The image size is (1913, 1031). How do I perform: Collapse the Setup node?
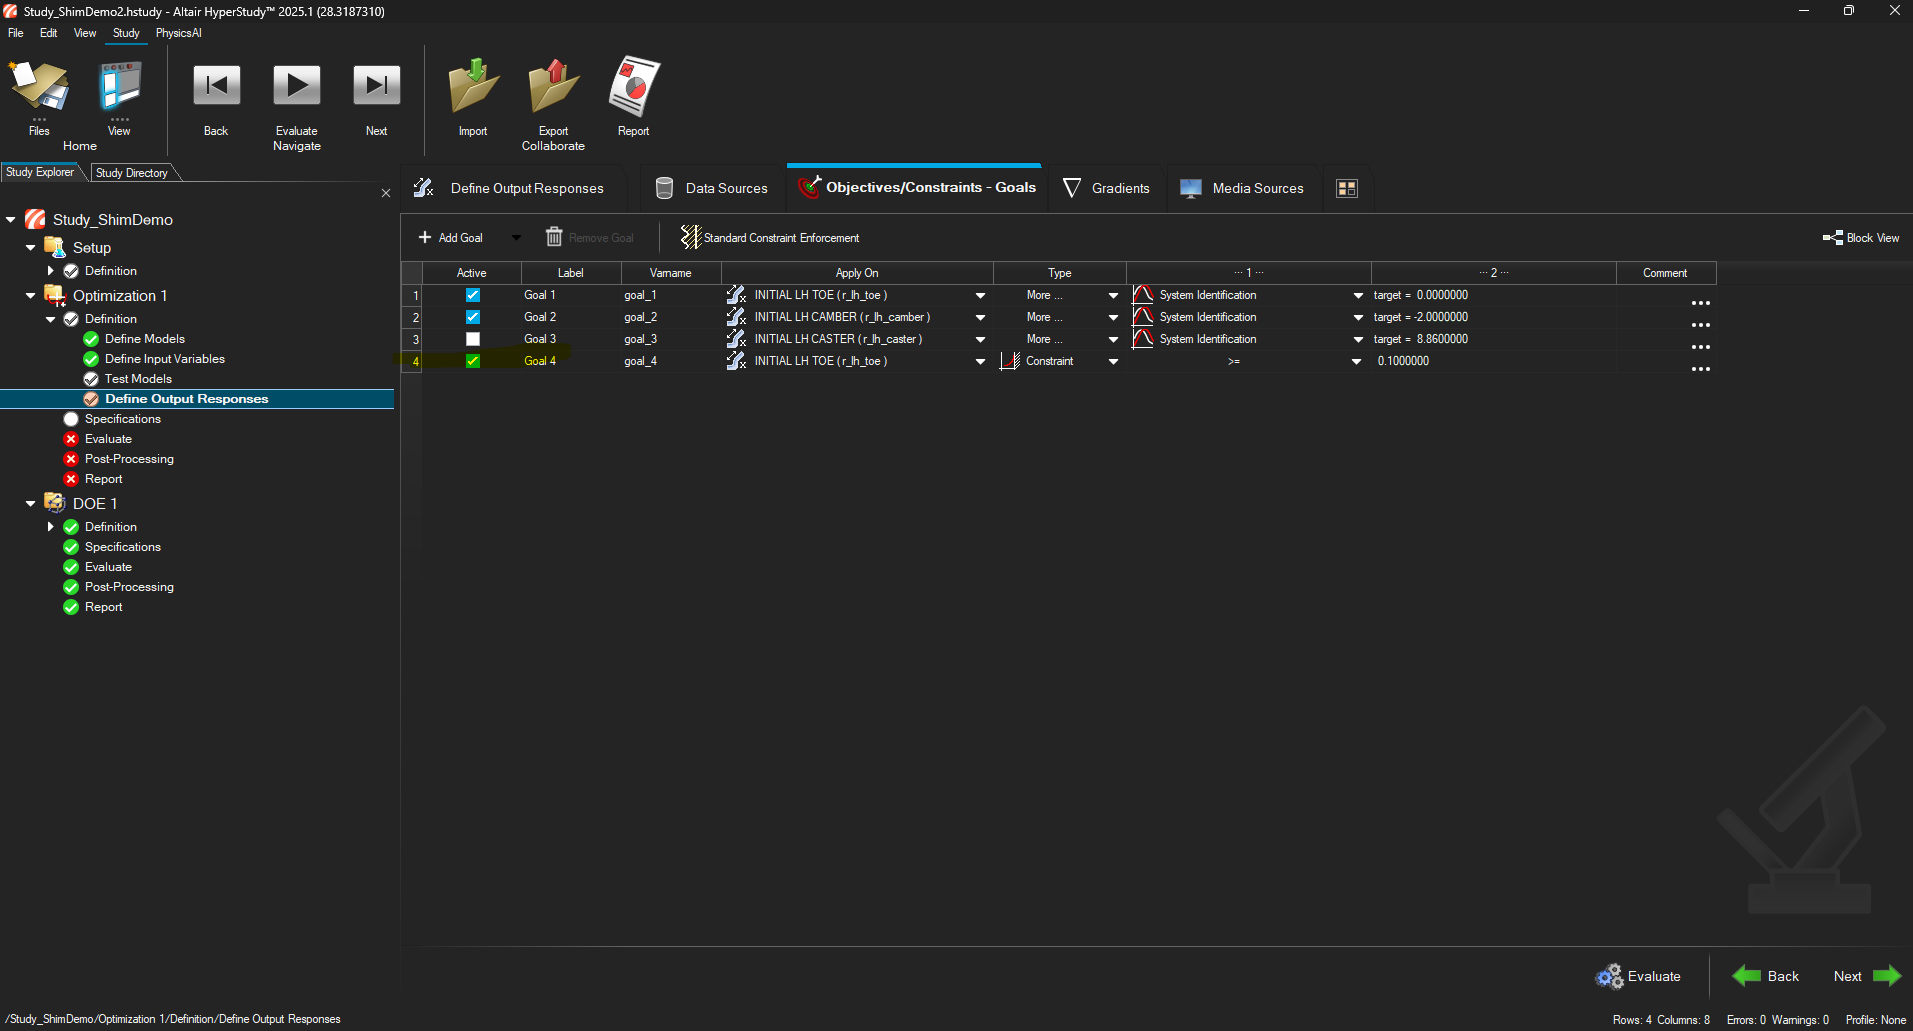31,247
